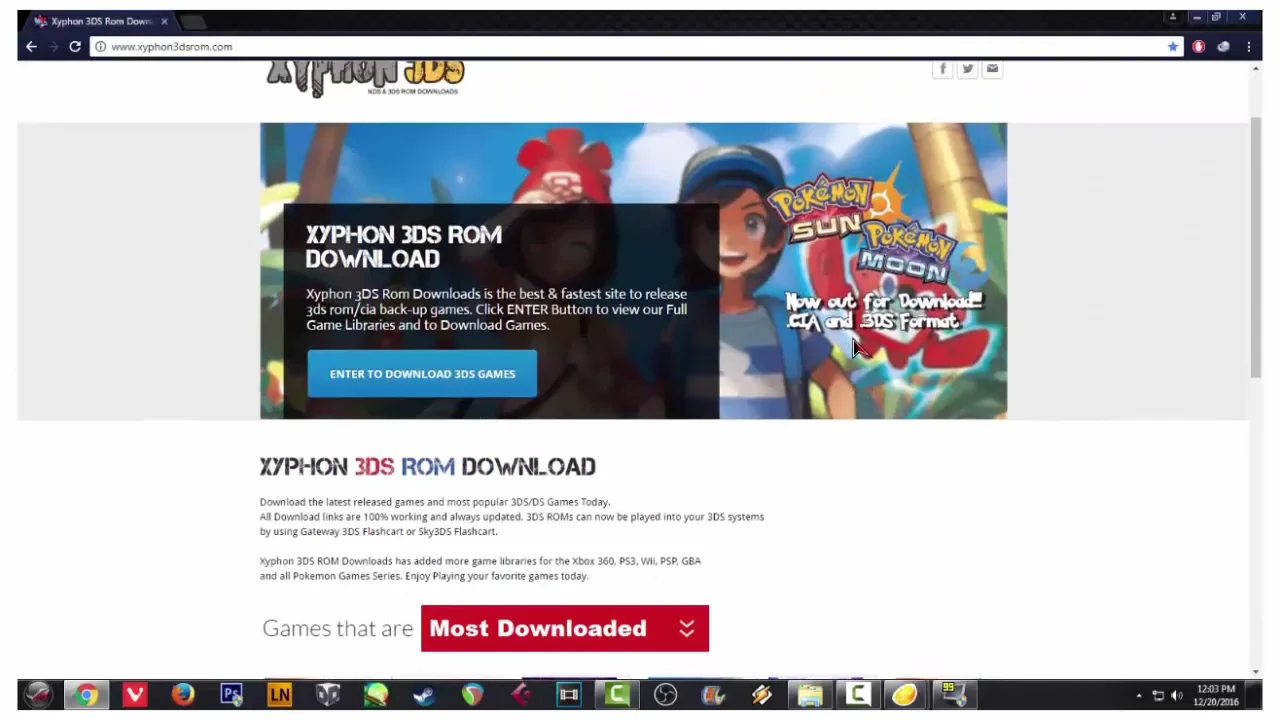Viewport: 1280px width, 720px height.
Task: Open the yellow lemon taskbar icon
Action: [x=905, y=695]
